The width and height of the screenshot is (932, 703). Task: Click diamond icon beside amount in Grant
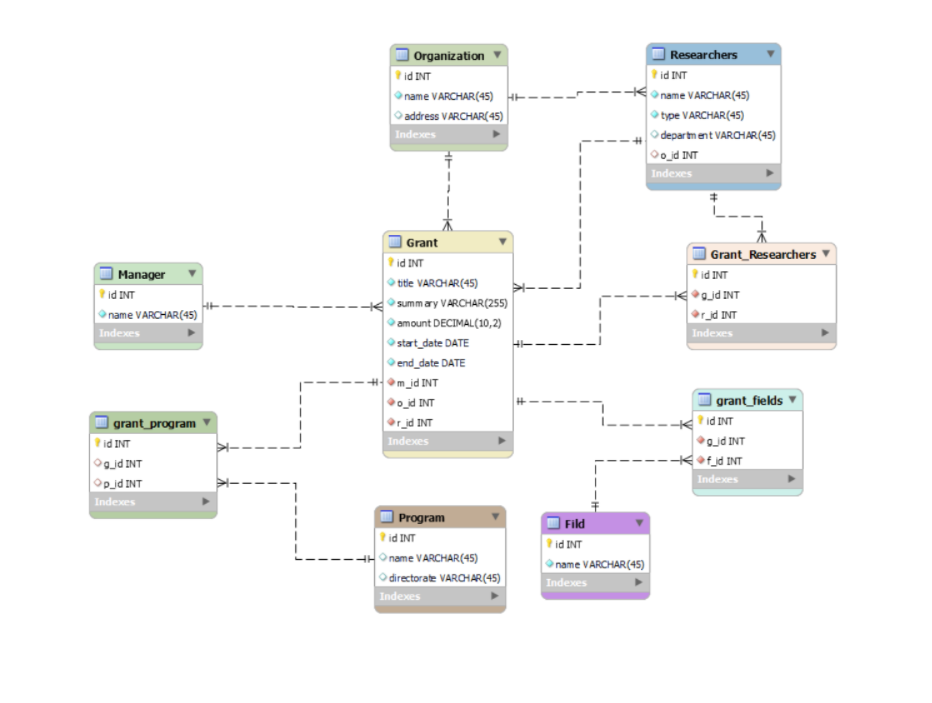click(390, 322)
